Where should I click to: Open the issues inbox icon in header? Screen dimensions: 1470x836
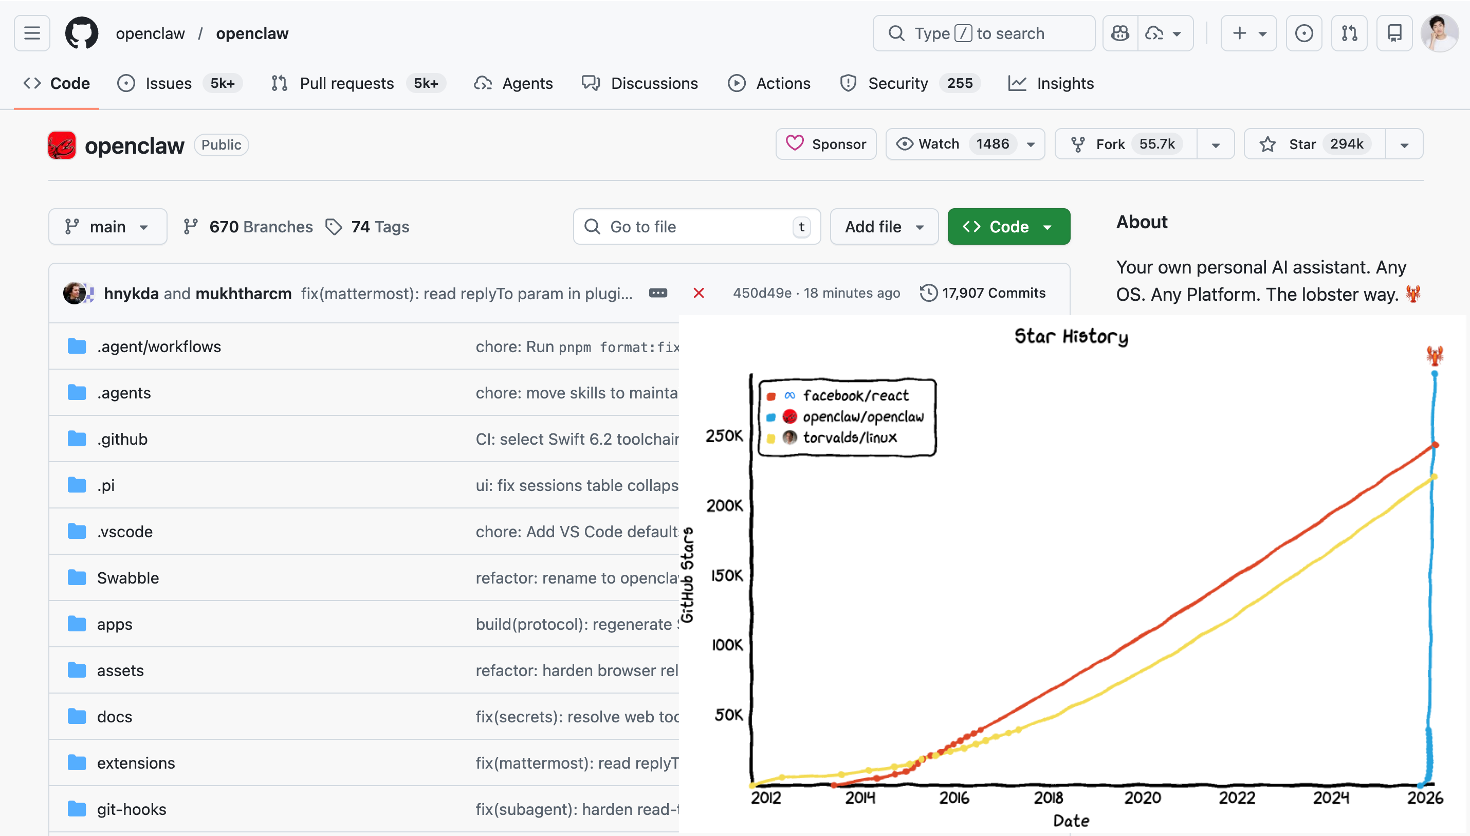(1304, 33)
